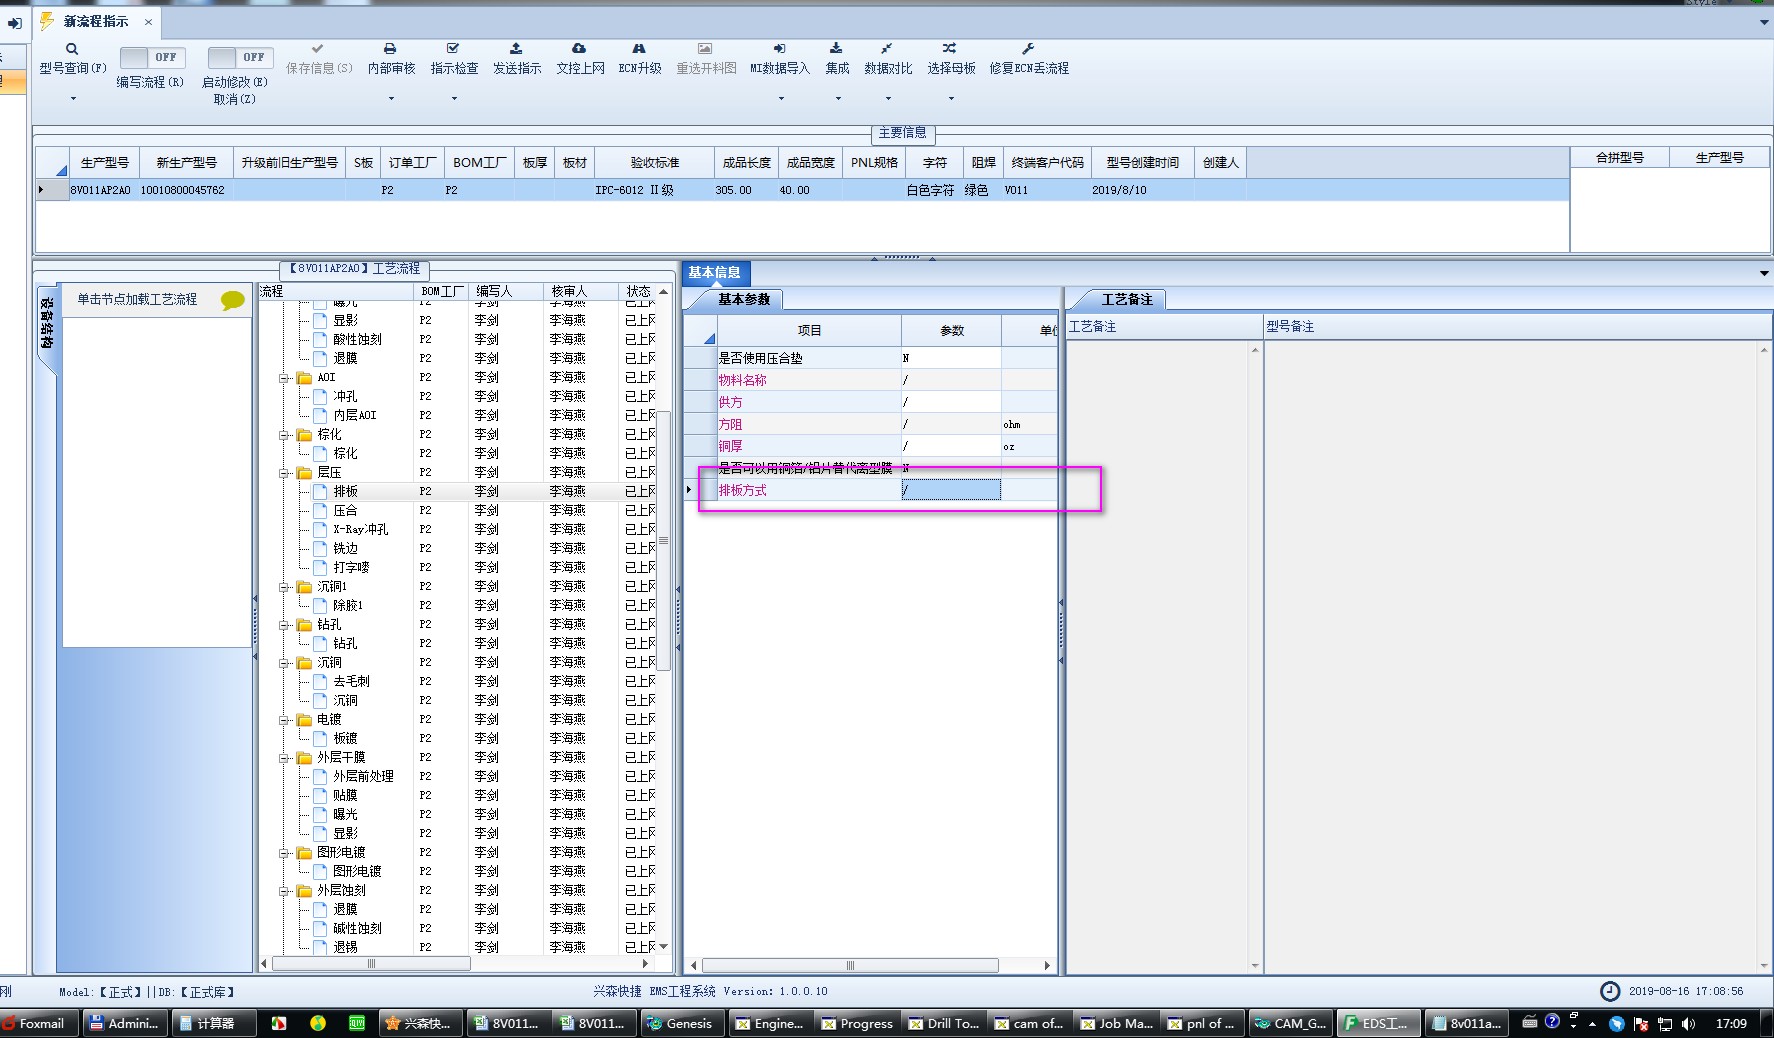Open the 数据对比 dropdown arrow
The width and height of the screenshot is (1774, 1038).
(888, 98)
